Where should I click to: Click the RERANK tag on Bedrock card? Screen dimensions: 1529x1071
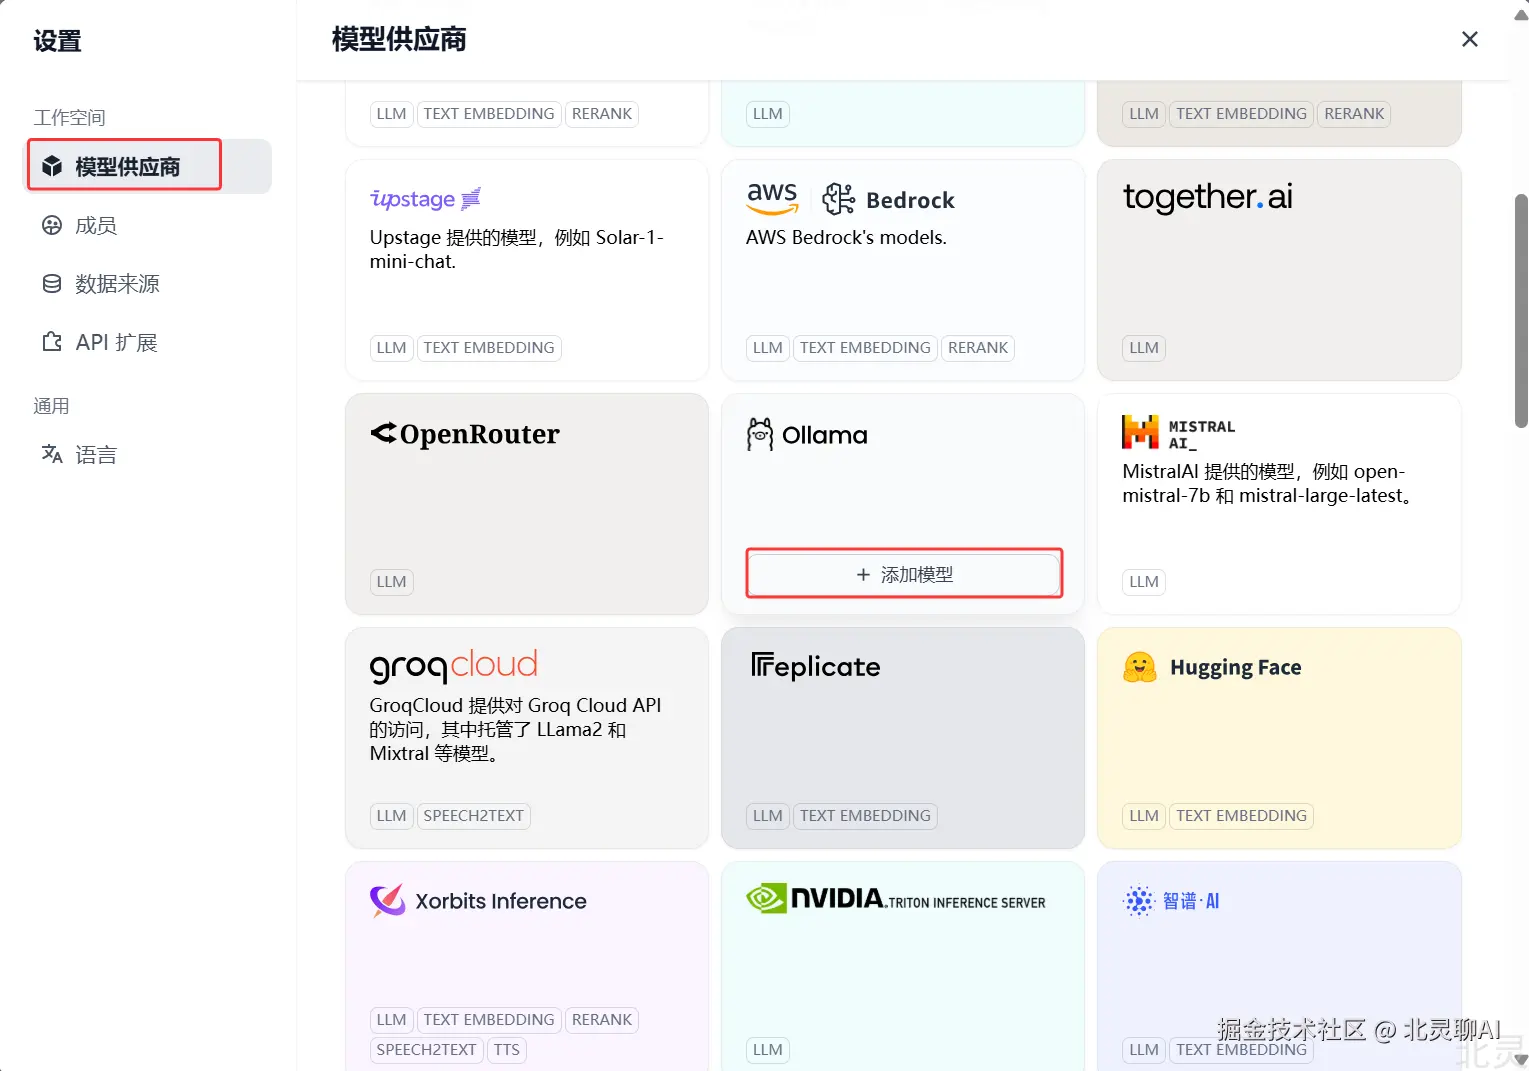(978, 348)
